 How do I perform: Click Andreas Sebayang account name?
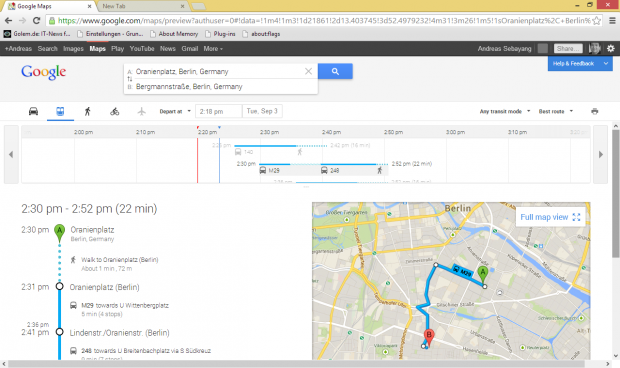505,49
